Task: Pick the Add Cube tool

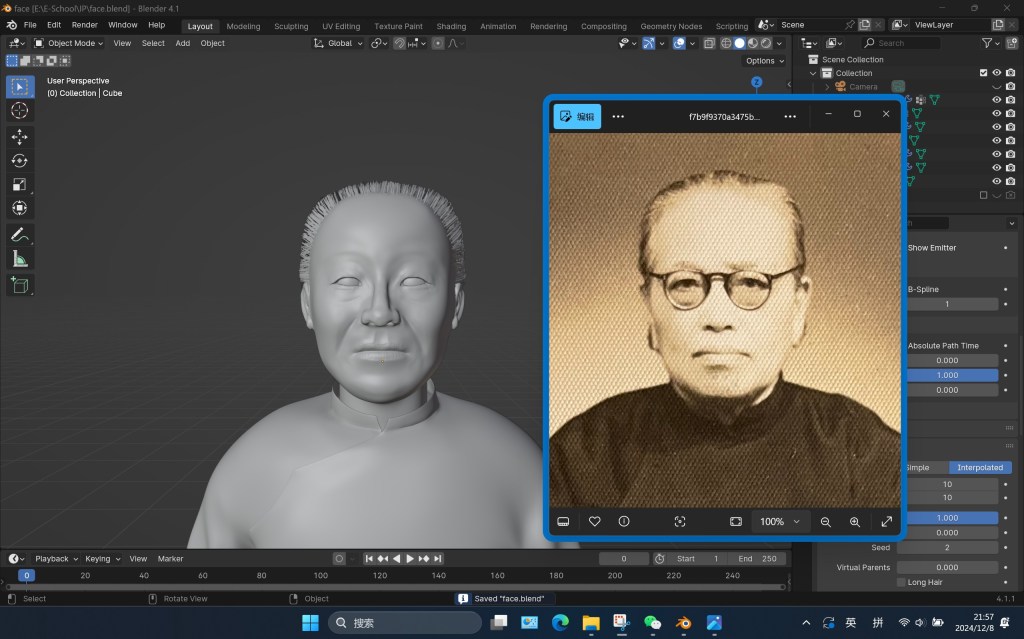Action: (19, 285)
